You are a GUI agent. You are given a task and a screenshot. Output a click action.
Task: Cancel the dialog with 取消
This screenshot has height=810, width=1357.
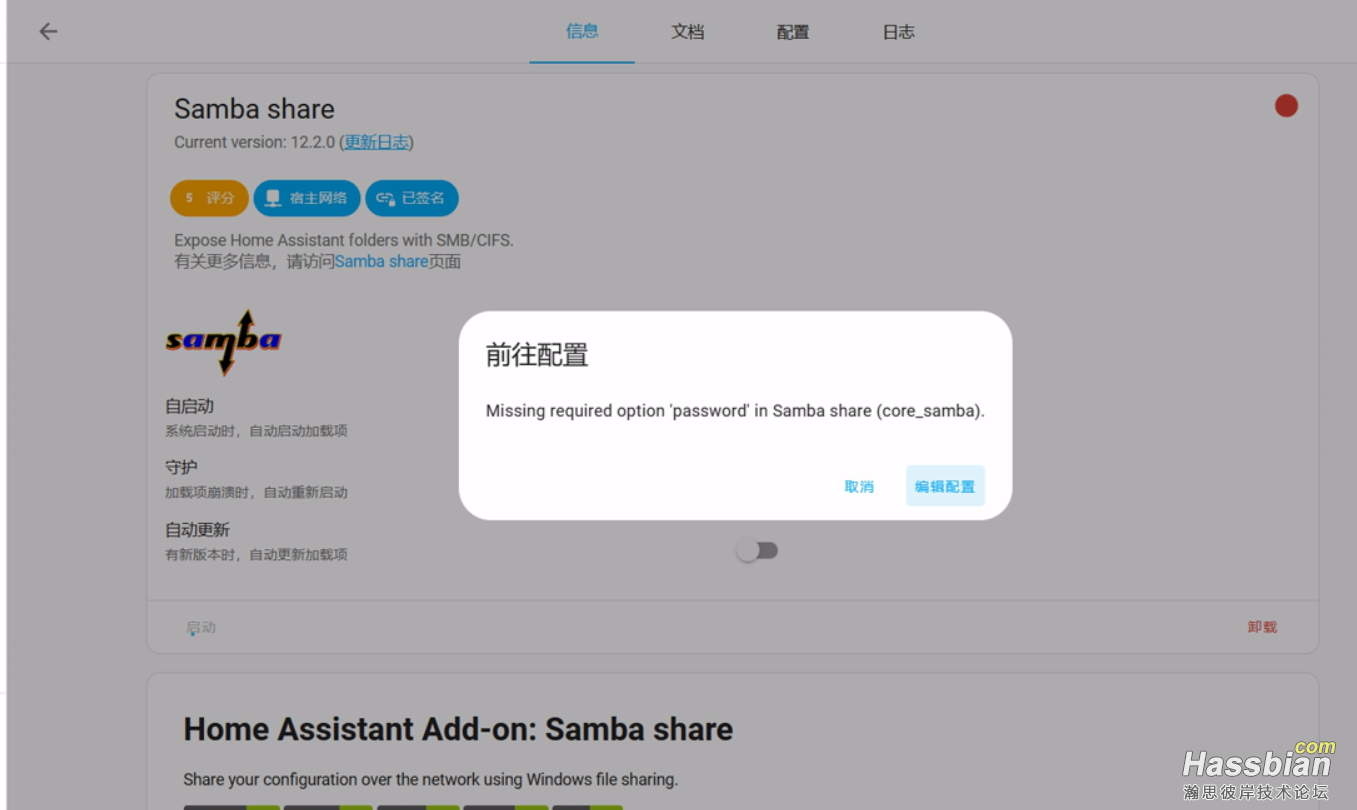[x=859, y=486]
